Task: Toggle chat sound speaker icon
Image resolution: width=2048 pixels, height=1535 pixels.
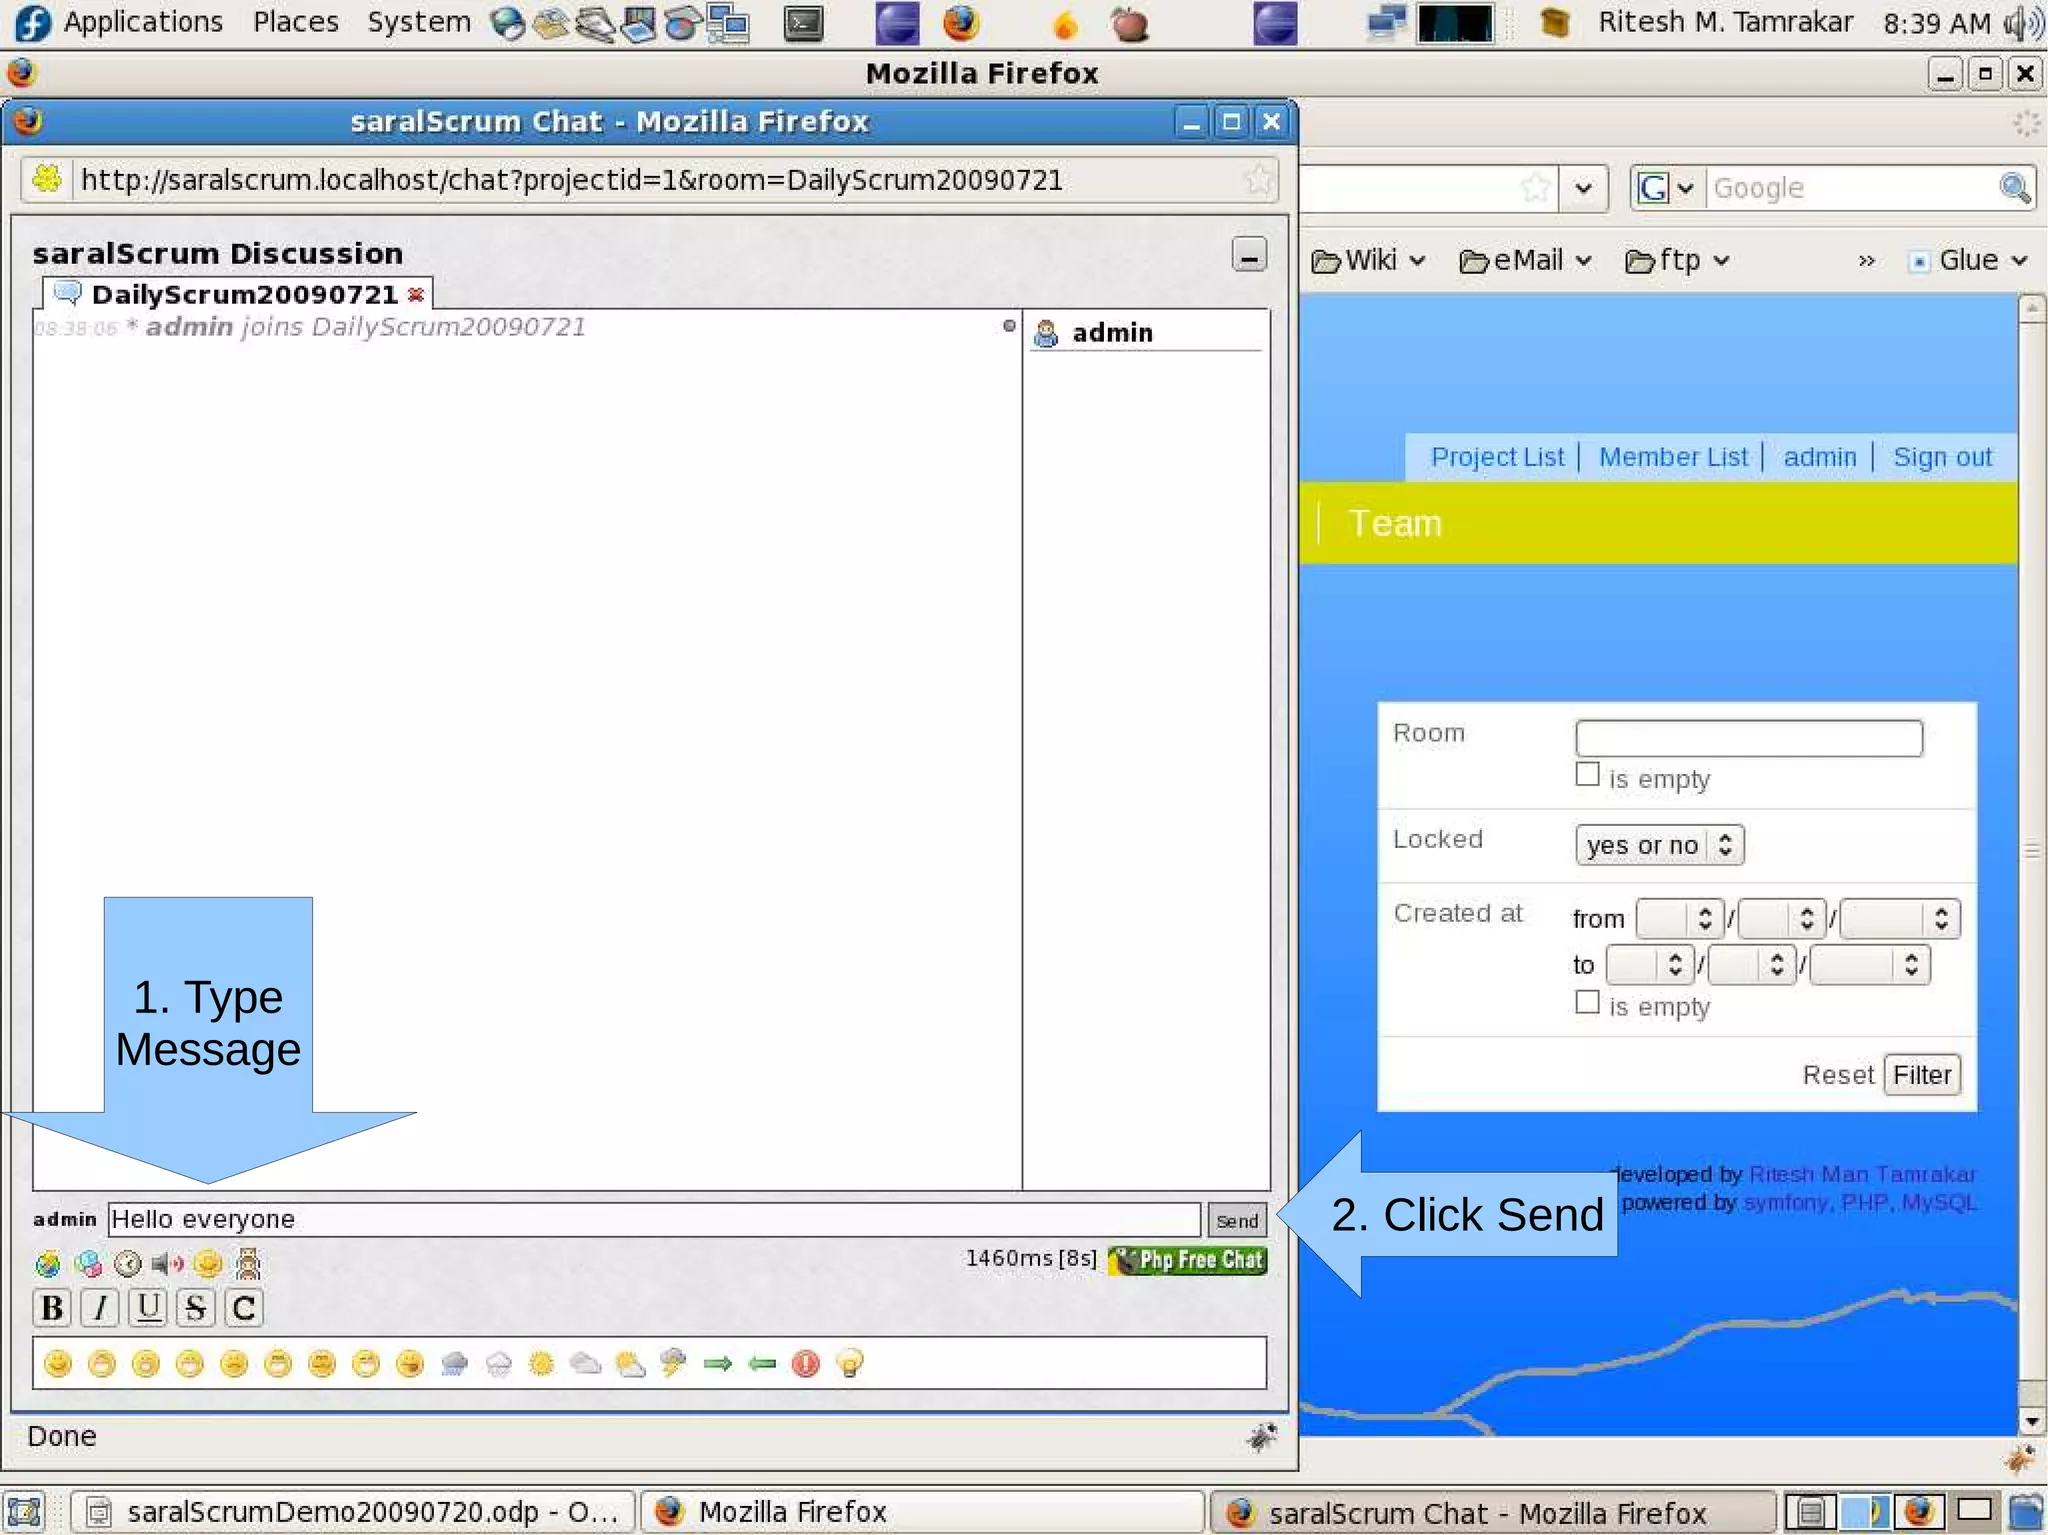Action: (167, 1264)
